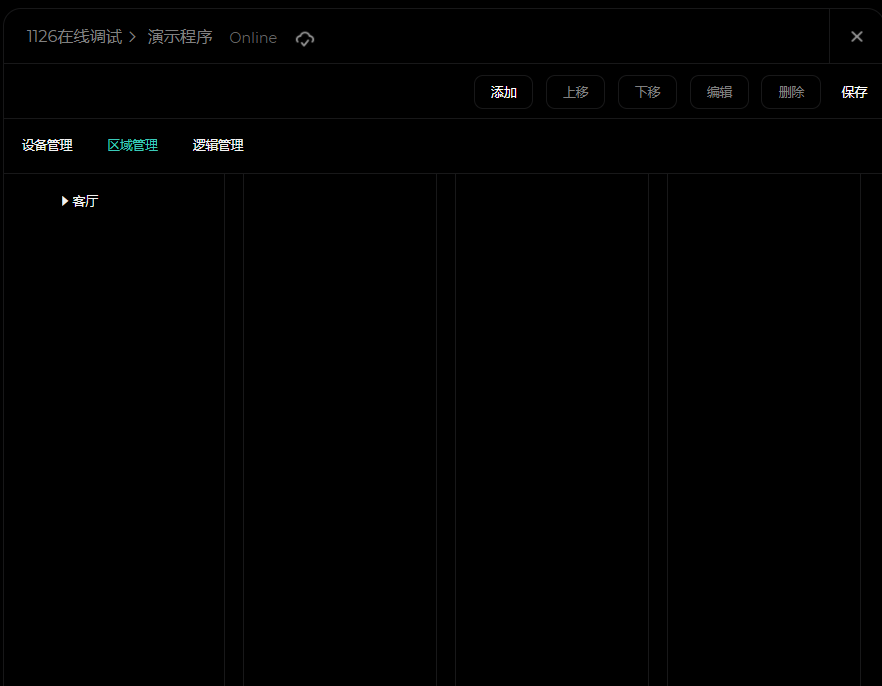Viewport: 882px width, 686px height.
Task: Close the debugging panel with X
Action: pyautogui.click(x=856, y=37)
